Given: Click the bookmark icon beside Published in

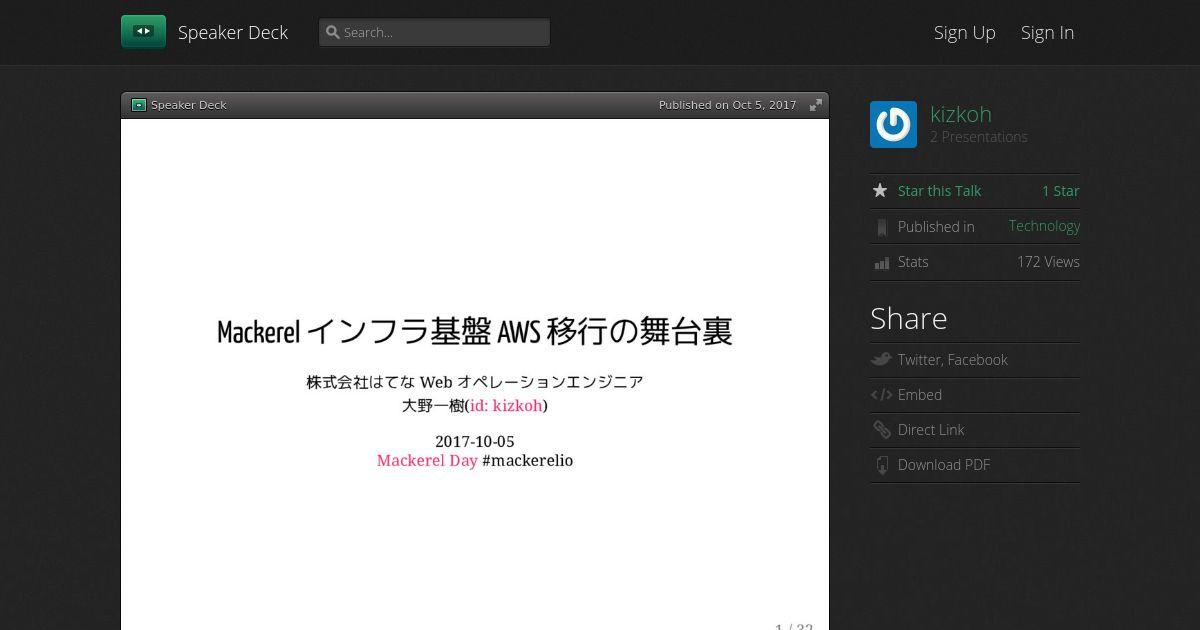Looking at the screenshot, I should click(x=881, y=227).
